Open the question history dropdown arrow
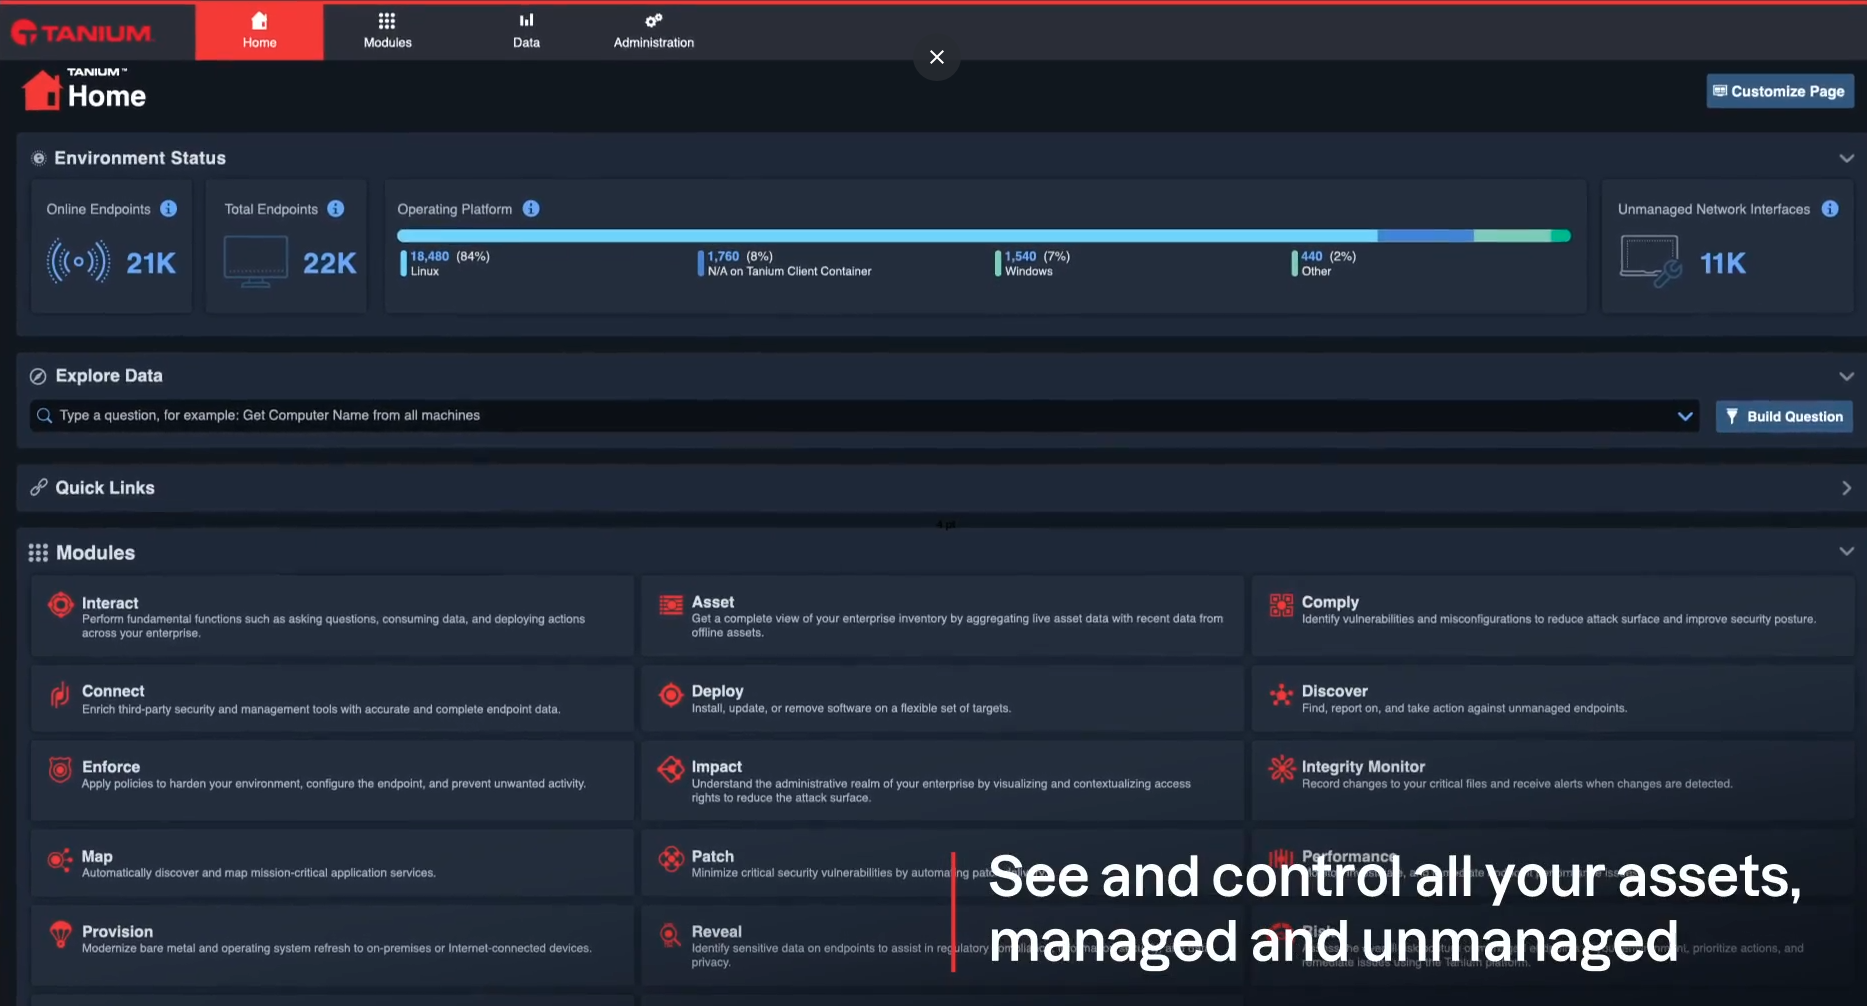The width and height of the screenshot is (1867, 1006). coord(1685,416)
